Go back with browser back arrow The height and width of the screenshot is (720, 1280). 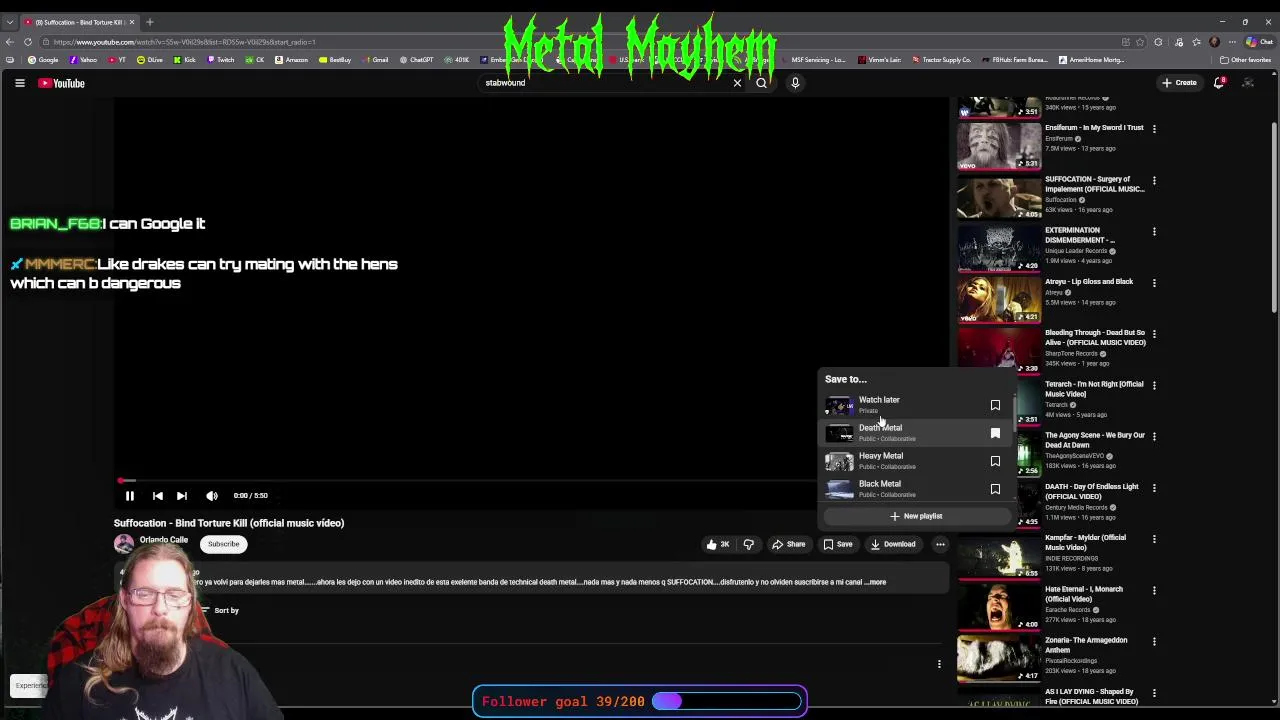tap(10, 42)
